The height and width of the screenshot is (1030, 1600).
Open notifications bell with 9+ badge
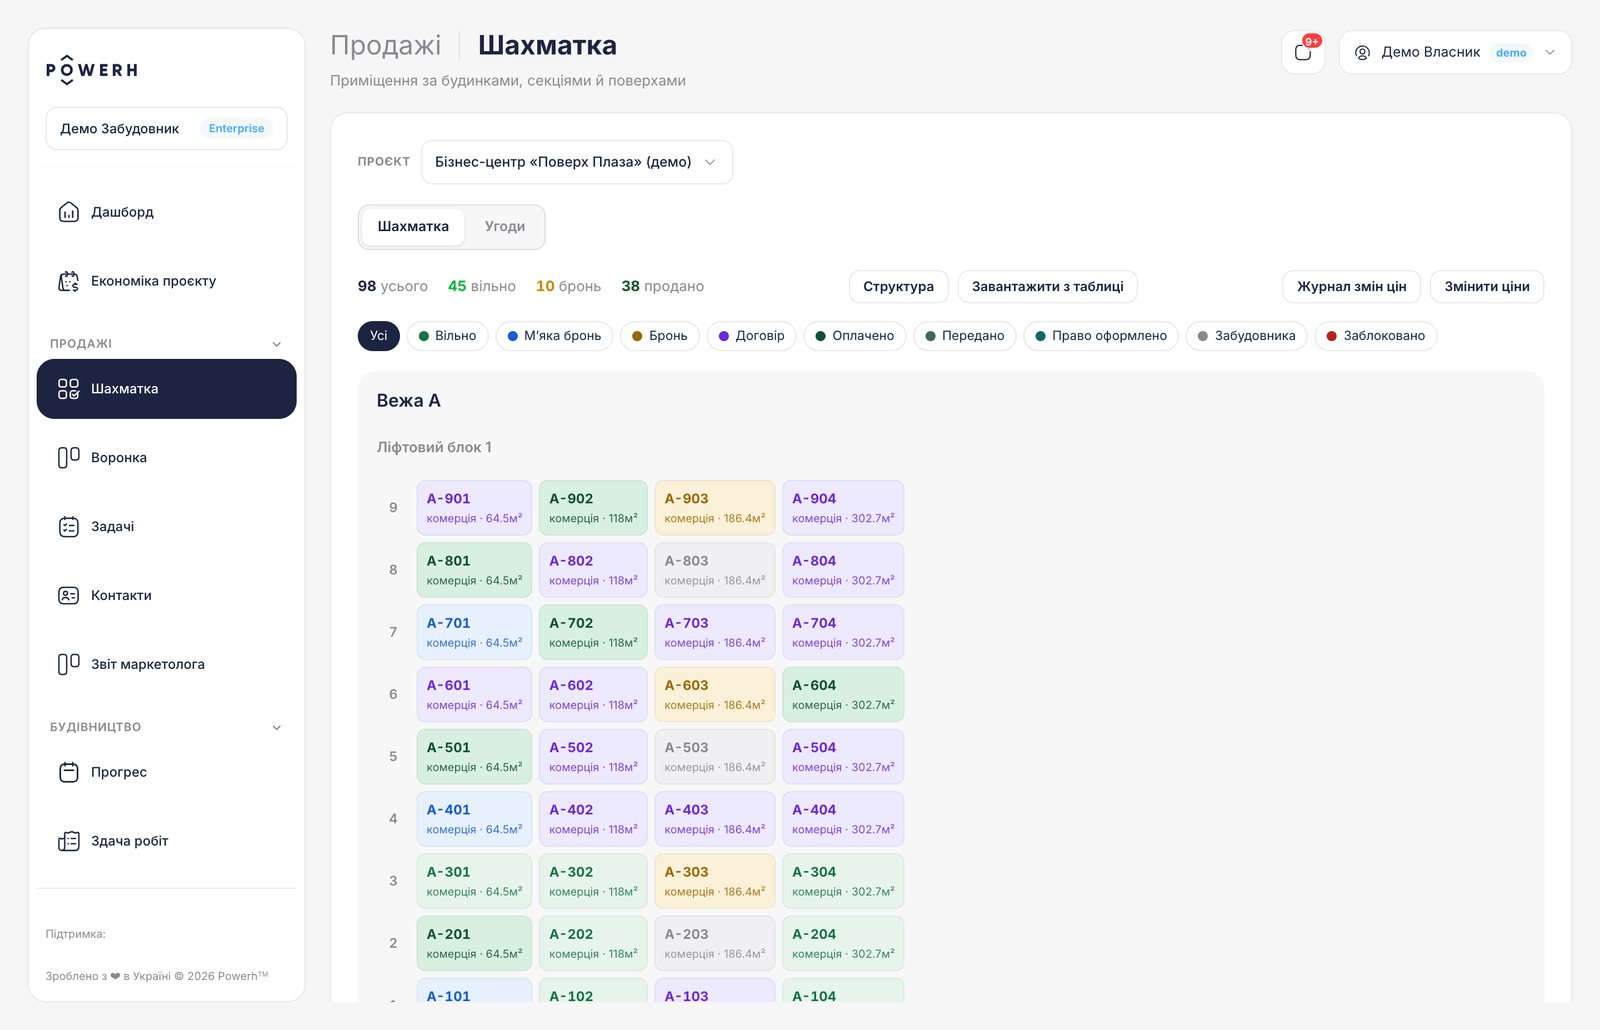tap(1303, 52)
